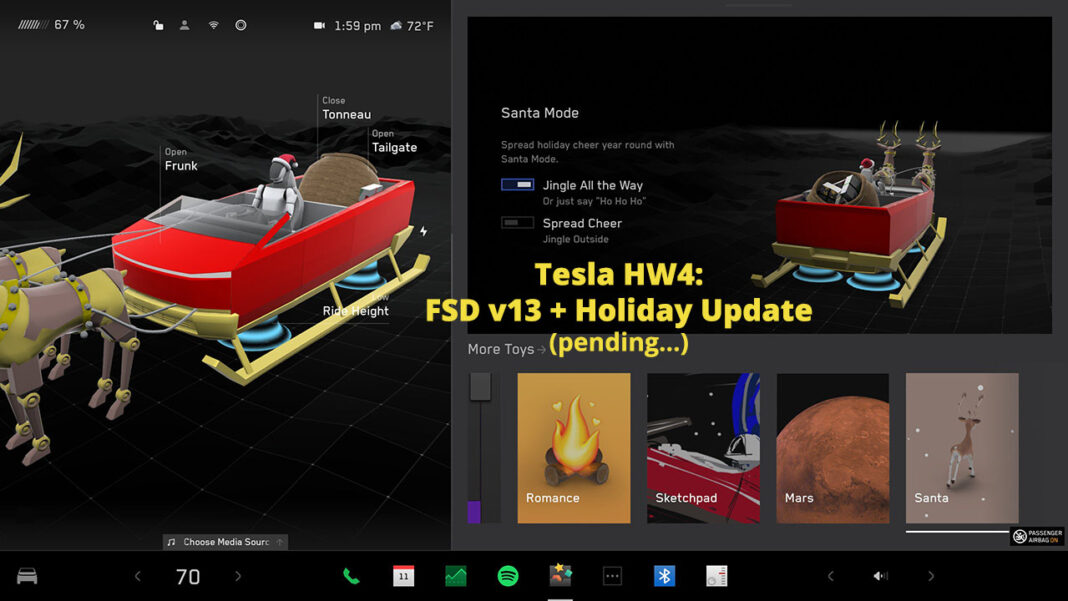This screenshot has width=1068, height=601.
Task: Launch Spotify from the app launcher
Action: [507, 575]
